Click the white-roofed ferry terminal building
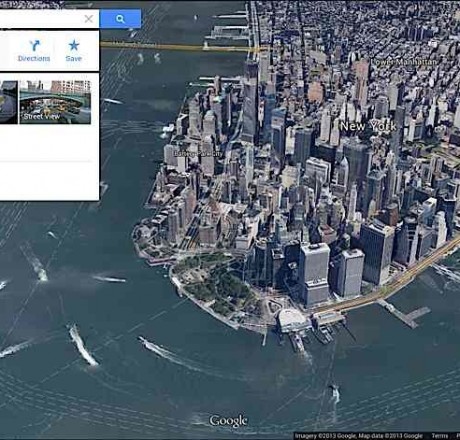This screenshot has height=440, width=460. tap(293, 319)
